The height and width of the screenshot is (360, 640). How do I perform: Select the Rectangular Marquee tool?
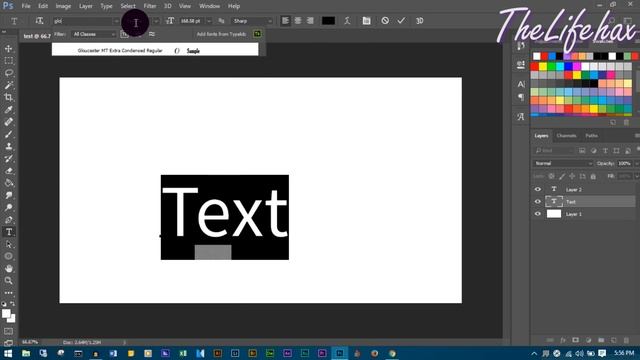click(9, 61)
